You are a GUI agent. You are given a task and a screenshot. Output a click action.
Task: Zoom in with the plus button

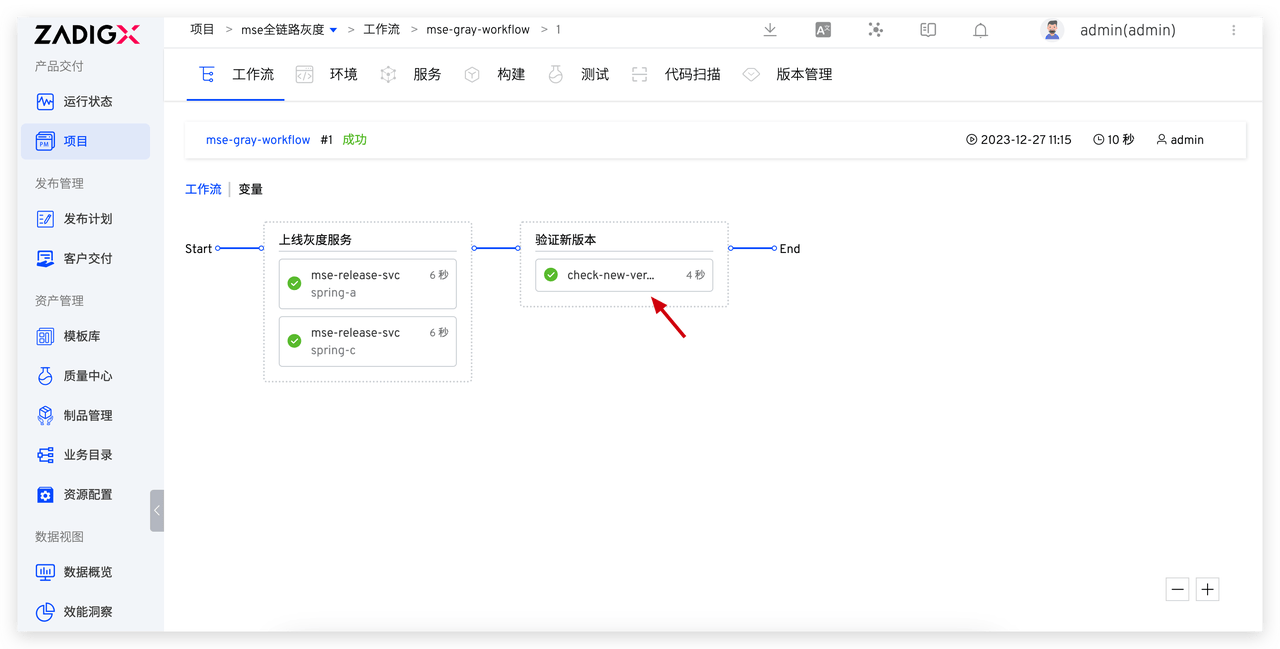[1207, 590]
